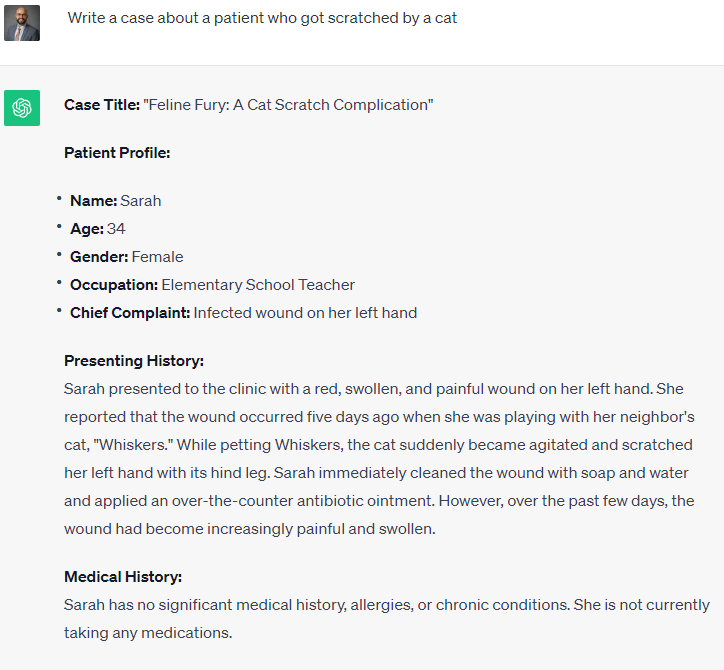Click the Case Title heading

point(102,105)
